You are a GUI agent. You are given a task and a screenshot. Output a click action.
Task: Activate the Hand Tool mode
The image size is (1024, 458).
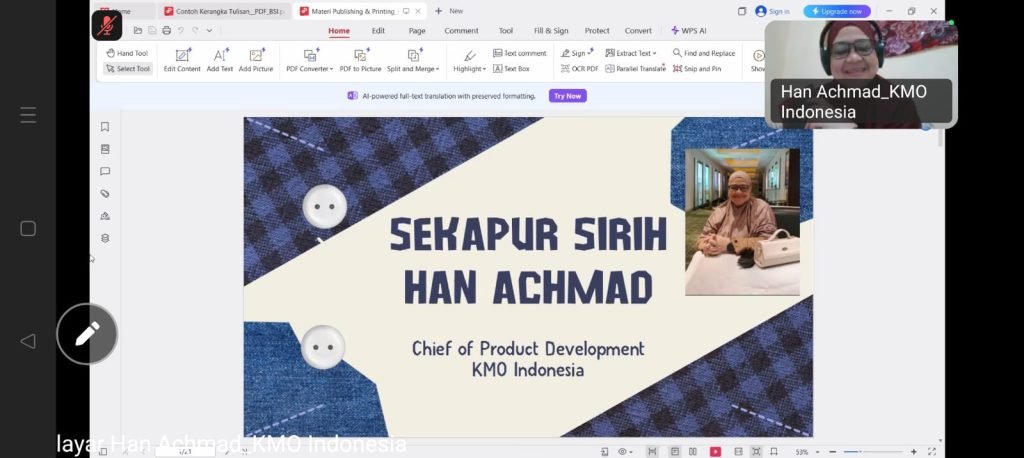click(x=127, y=53)
